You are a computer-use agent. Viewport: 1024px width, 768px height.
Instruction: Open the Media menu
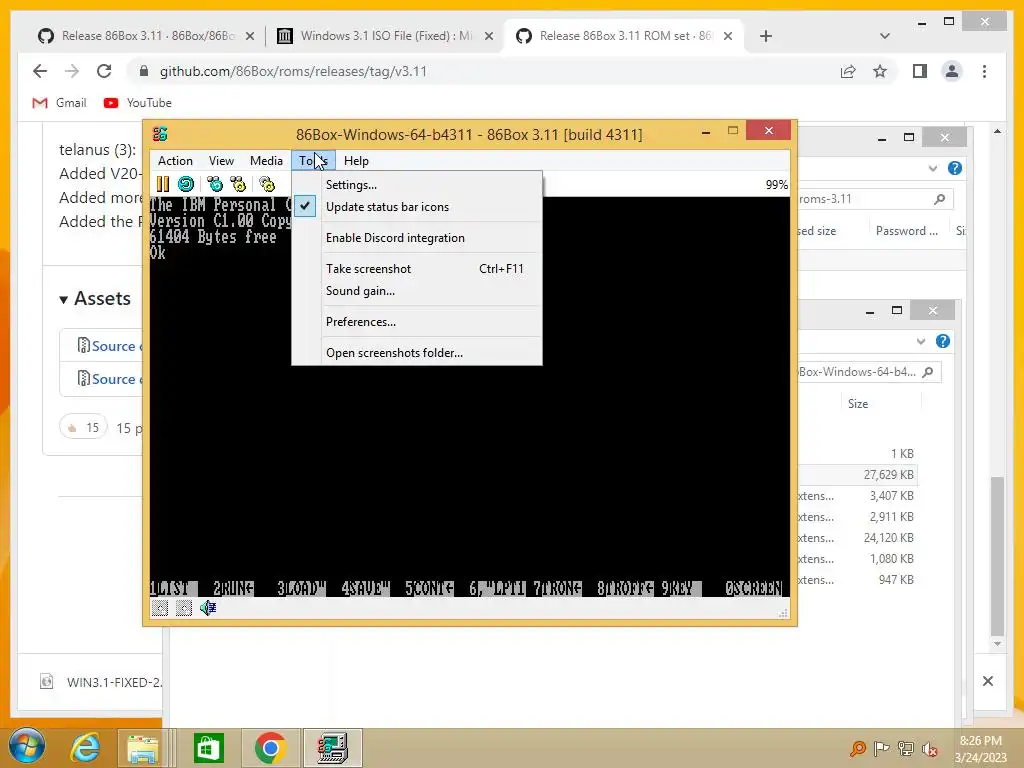(x=266, y=161)
